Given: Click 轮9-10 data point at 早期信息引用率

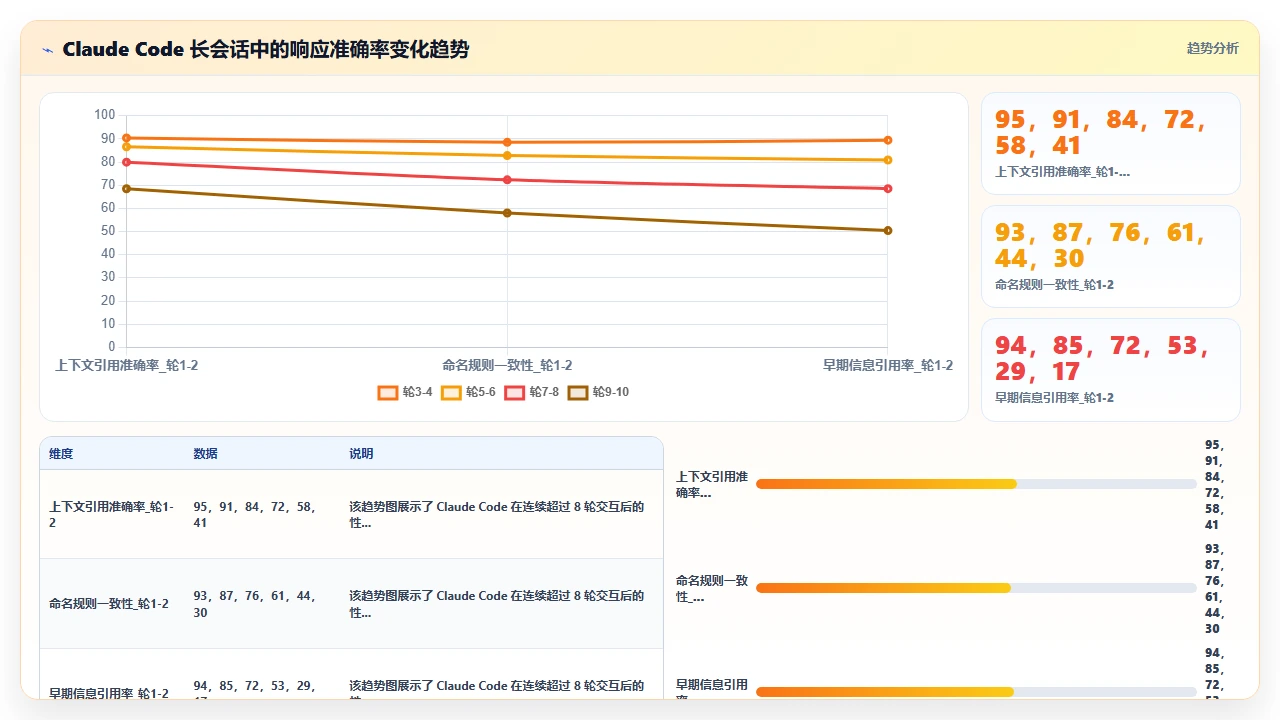Looking at the screenshot, I should 887,231.
